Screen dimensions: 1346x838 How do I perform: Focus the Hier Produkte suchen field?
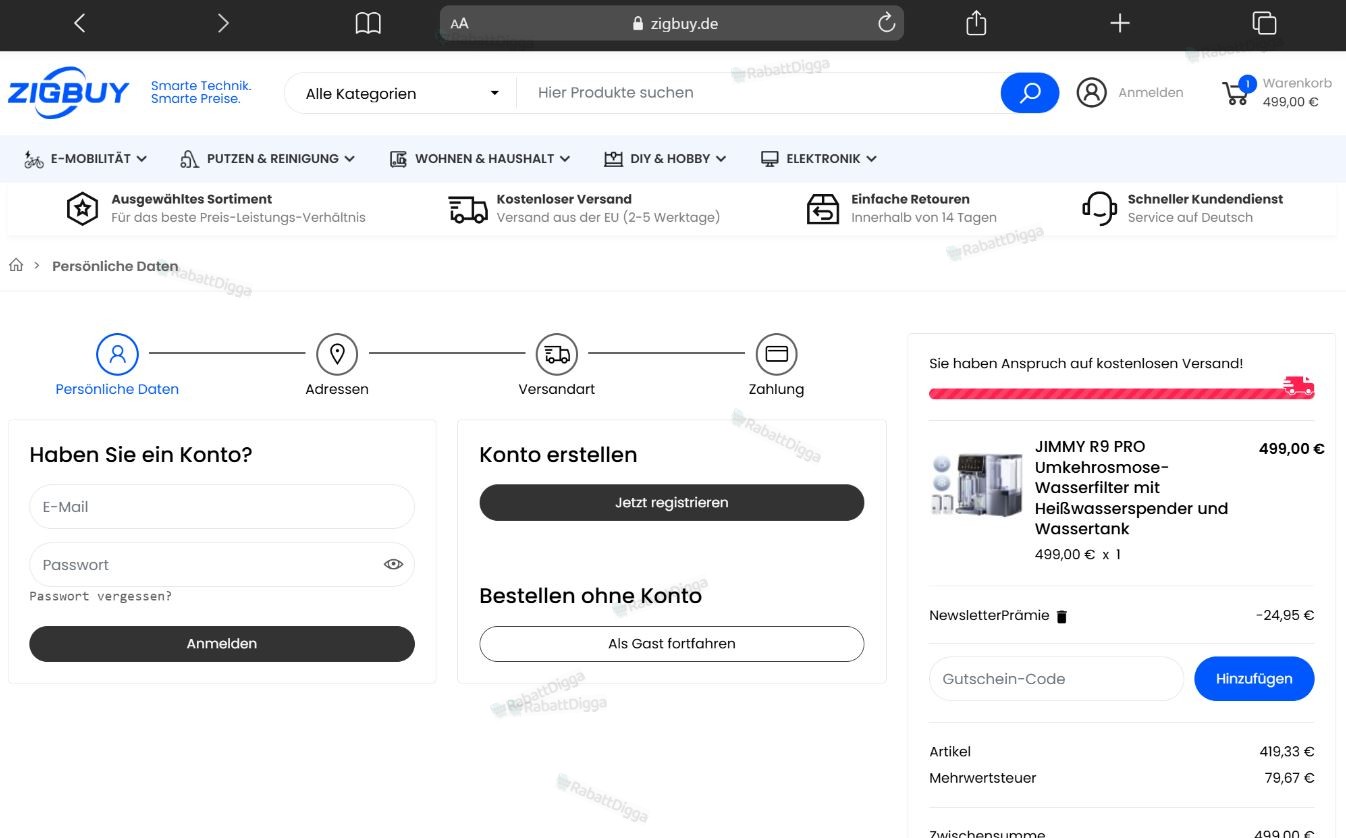point(758,93)
